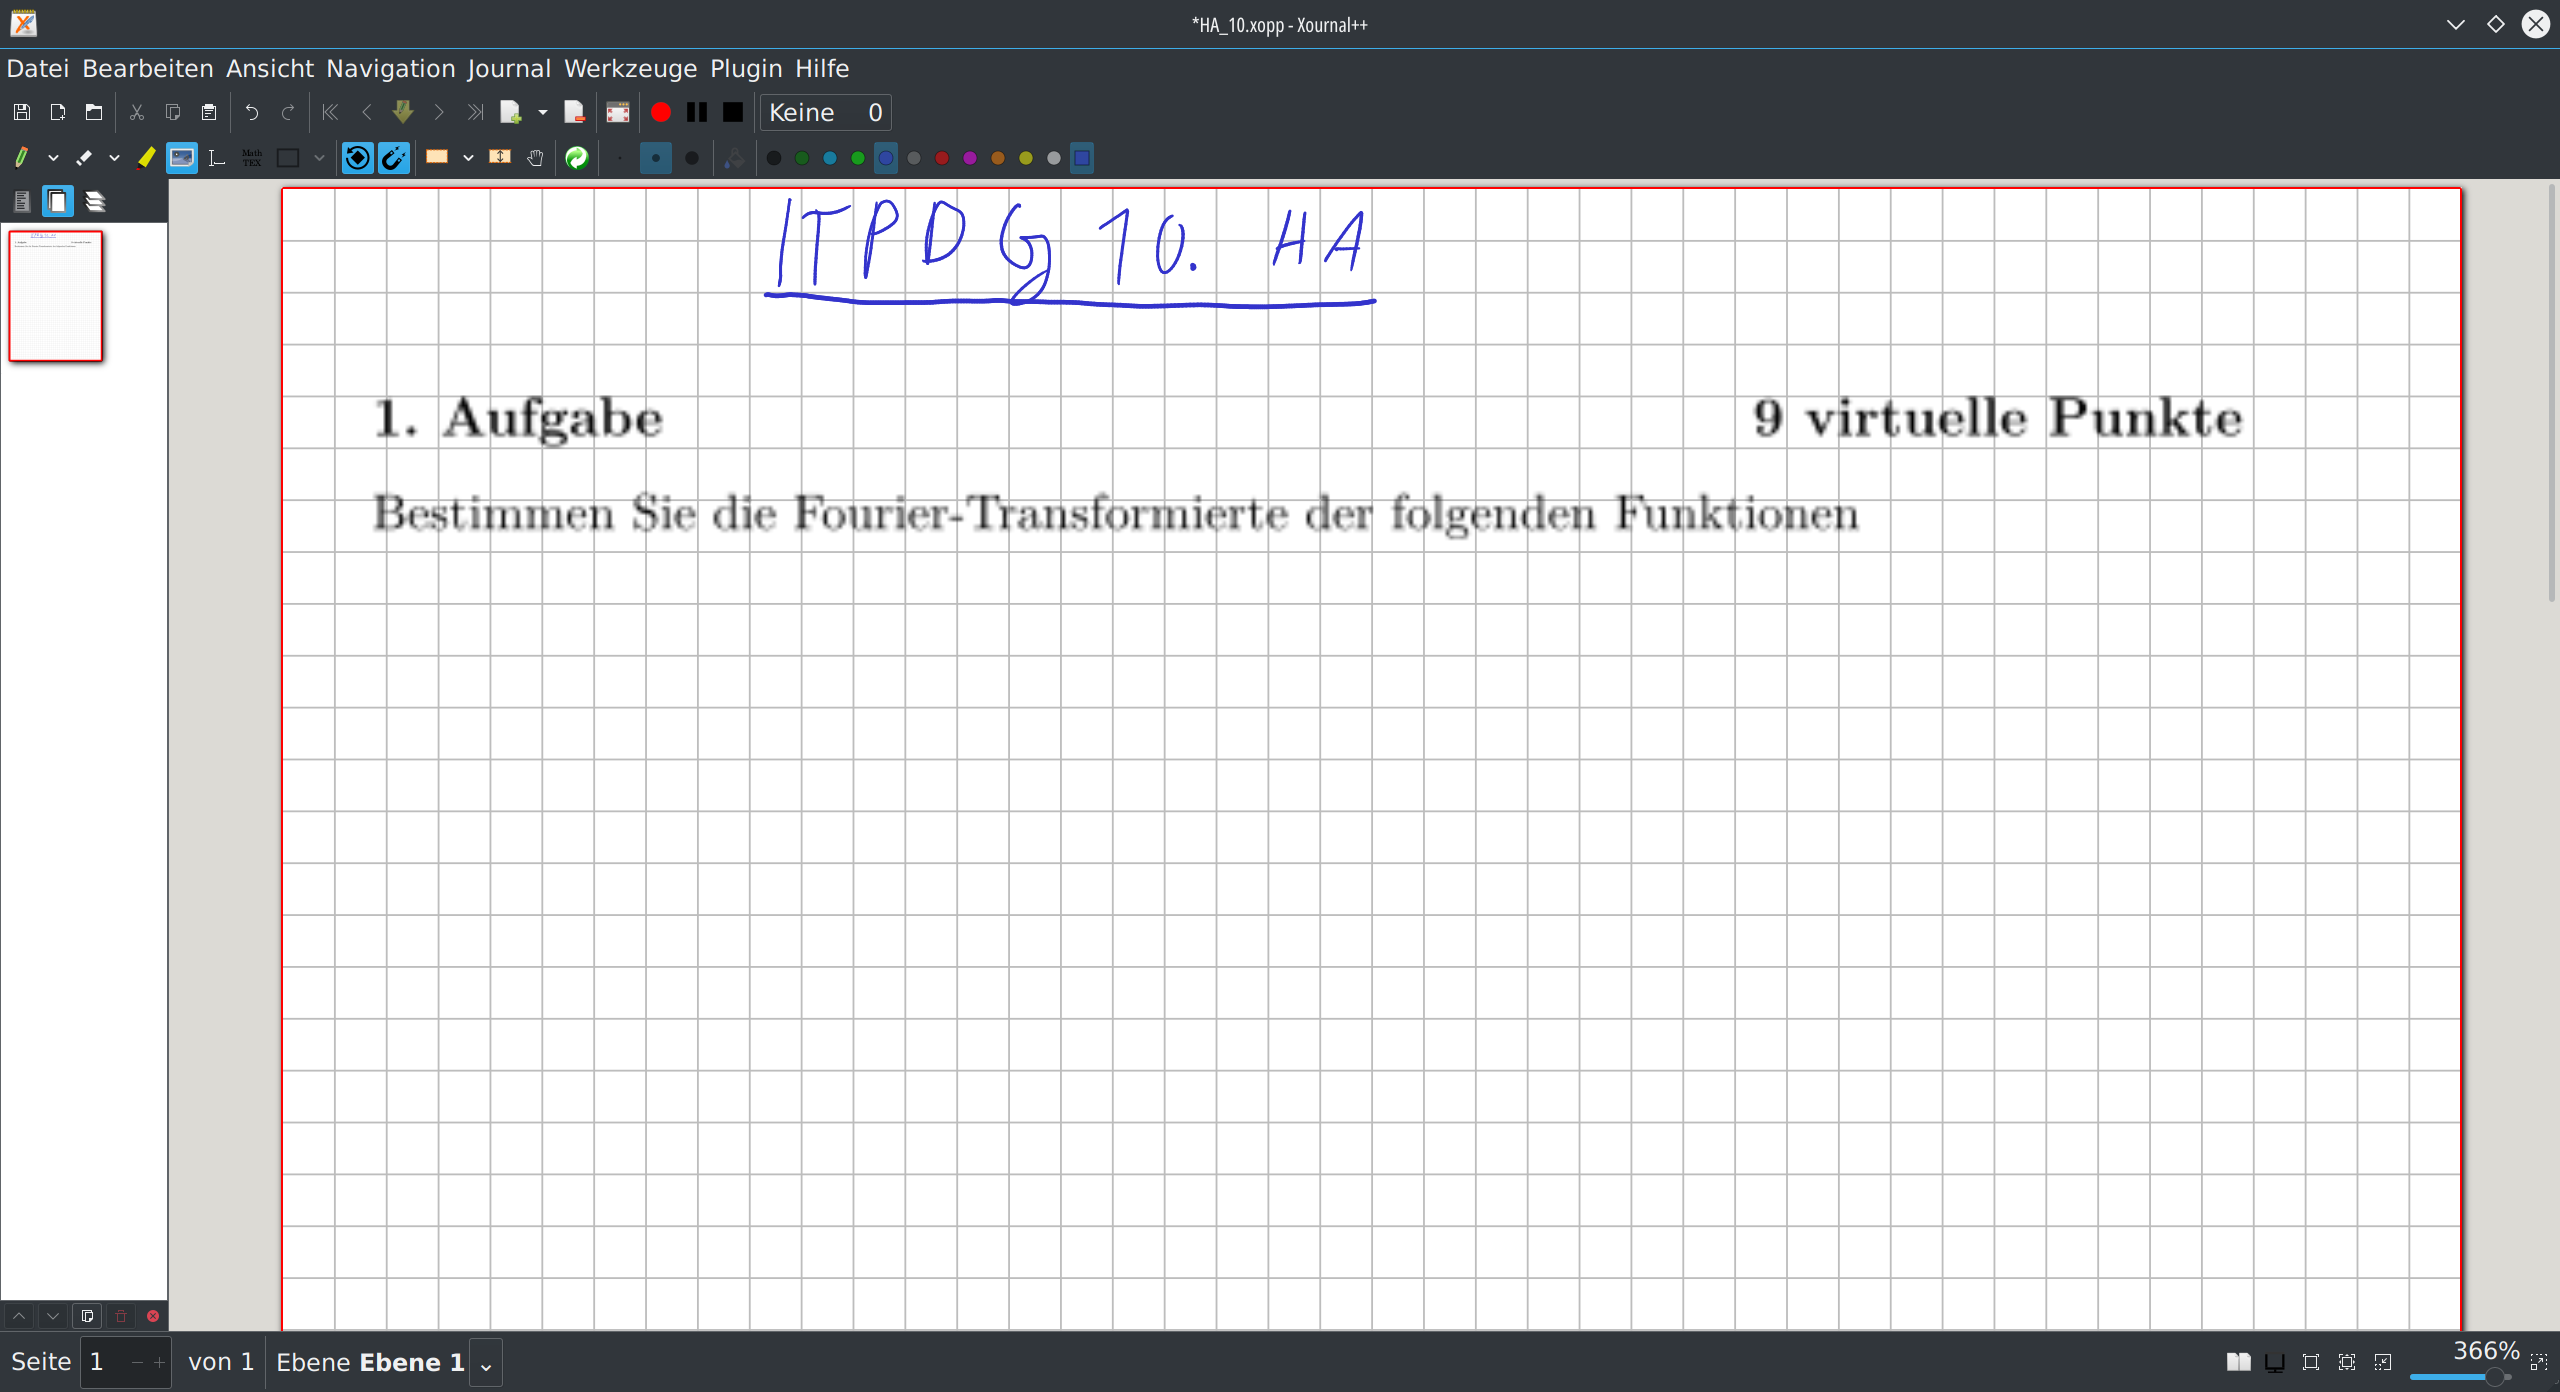Toggle the shape recognizer
Image resolution: width=2560 pixels, height=1392 pixels.
click(357, 157)
